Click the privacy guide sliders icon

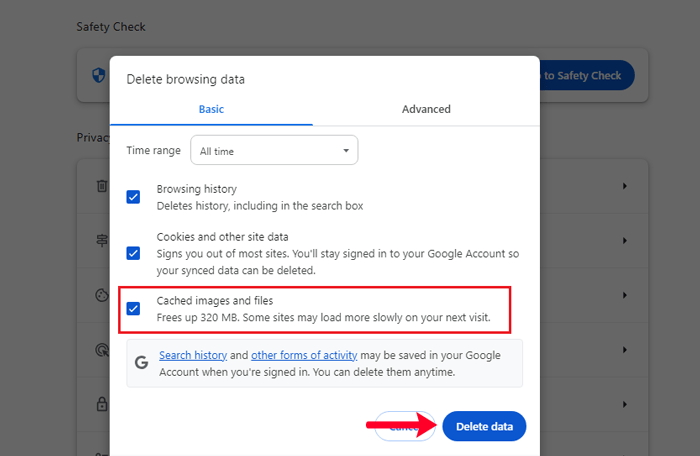tap(101, 241)
